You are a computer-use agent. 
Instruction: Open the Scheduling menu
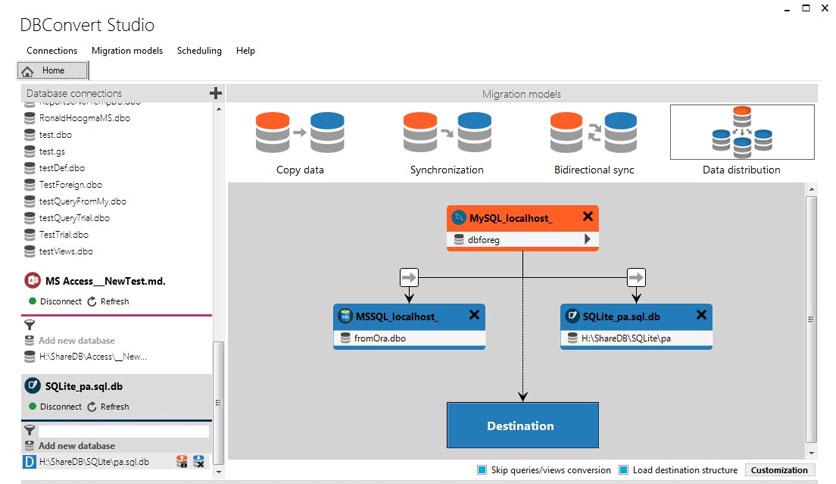[x=199, y=51]
